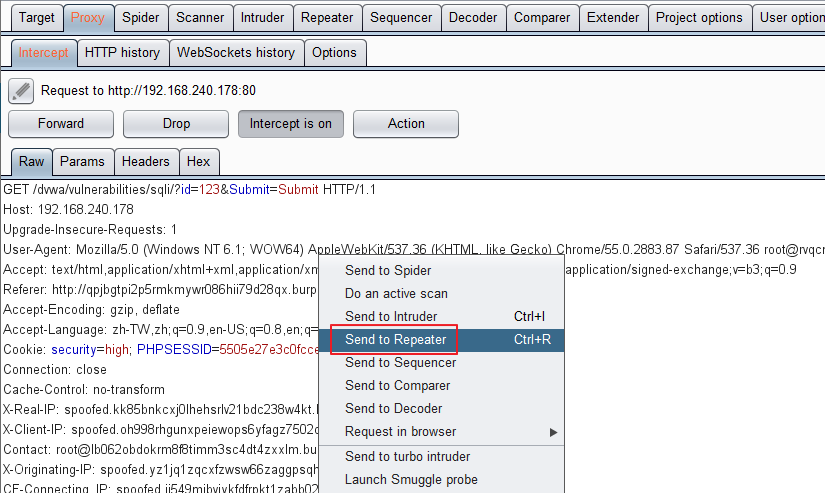The height and width of the screenshot is (493, 825).
Task: Open the Action button menu
Action: [x=406, y=124]
